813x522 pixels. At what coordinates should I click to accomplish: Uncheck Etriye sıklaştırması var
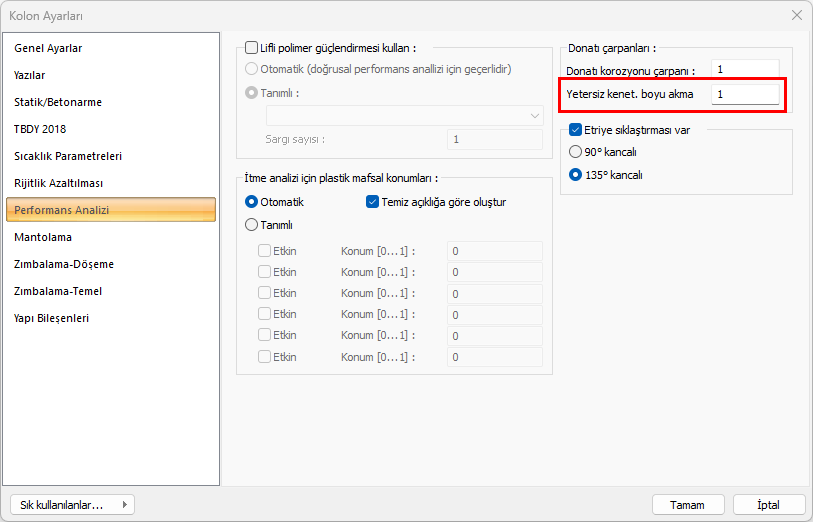click(575, 129)
